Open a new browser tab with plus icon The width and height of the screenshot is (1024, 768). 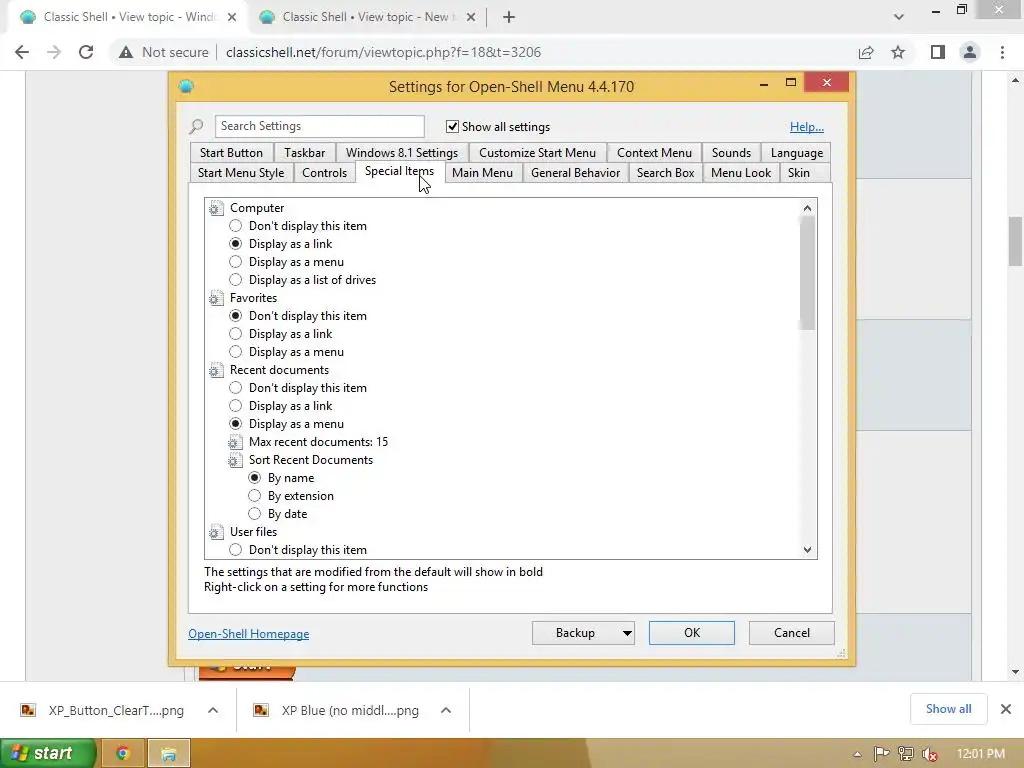(x=509, y=17)
